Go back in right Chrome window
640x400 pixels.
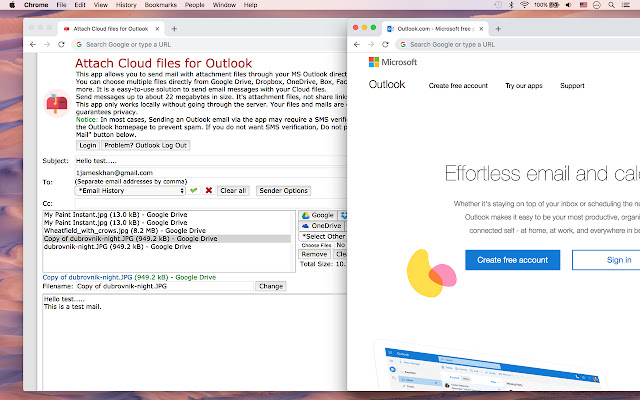coord(357,44)
